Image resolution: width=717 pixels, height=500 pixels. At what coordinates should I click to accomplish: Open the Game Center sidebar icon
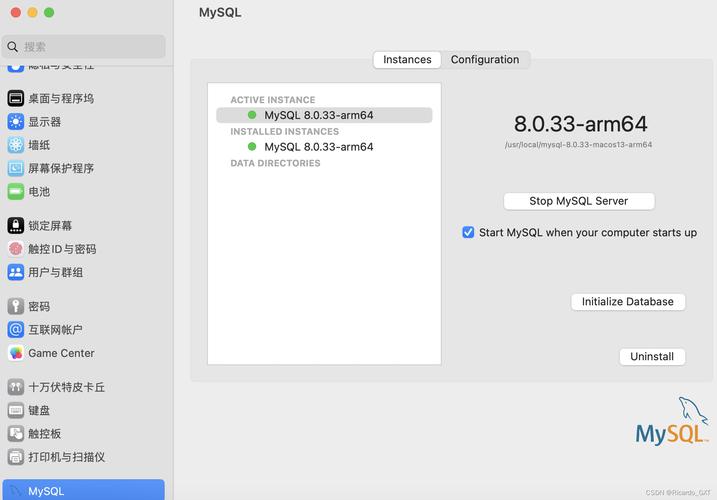(16, 353)
